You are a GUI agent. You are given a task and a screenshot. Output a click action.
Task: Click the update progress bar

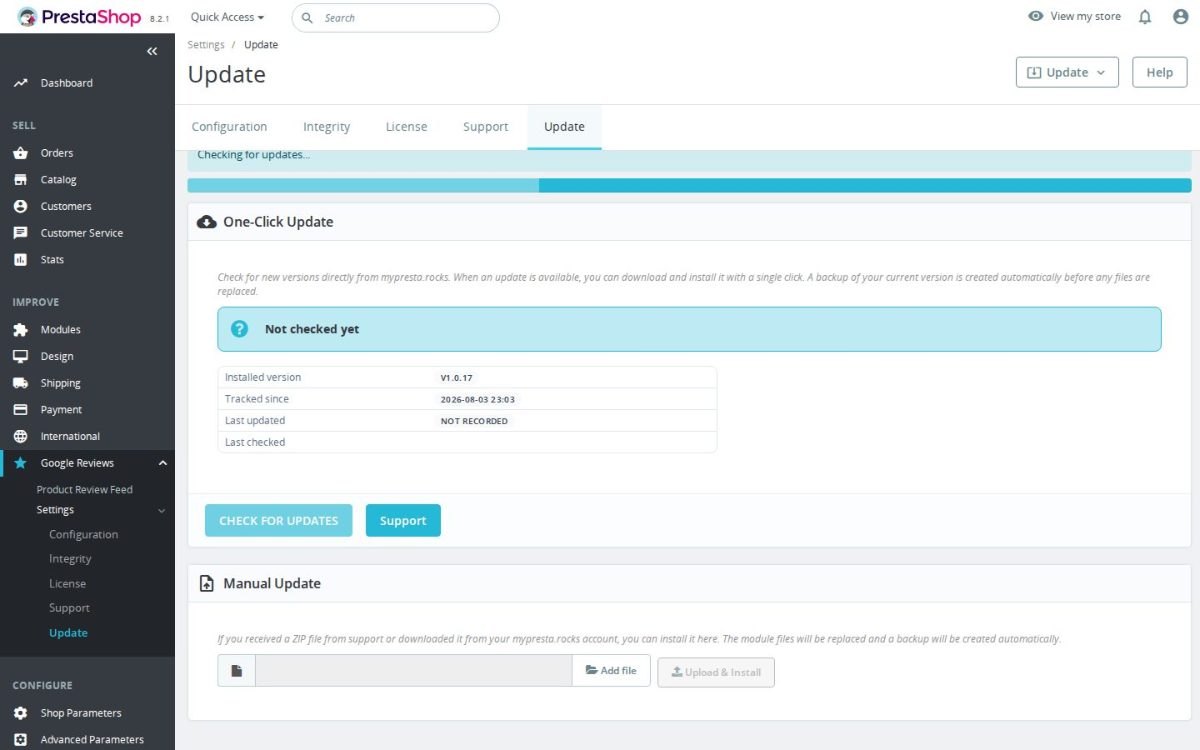pos(689,185)
